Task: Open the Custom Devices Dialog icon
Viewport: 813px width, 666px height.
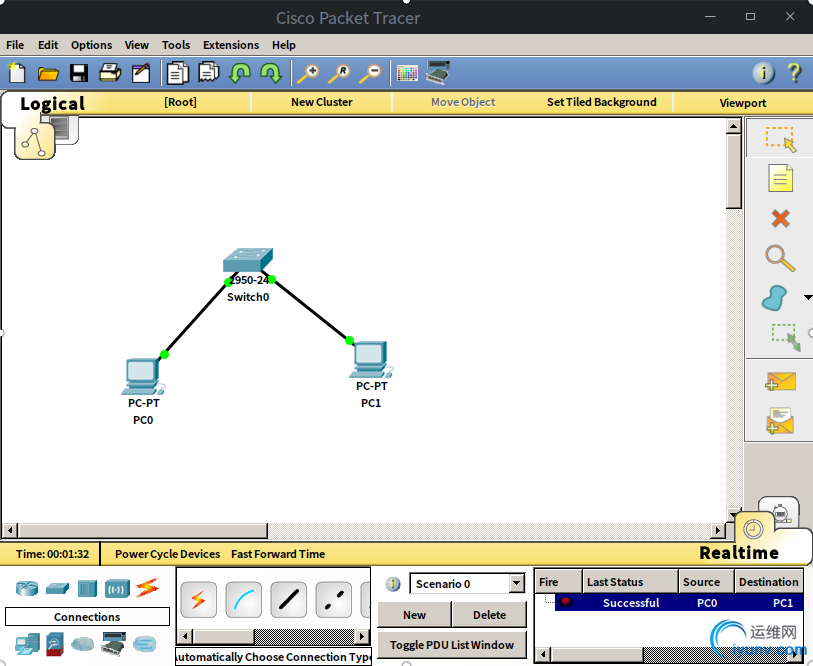Action: click(x=438, y=72)
